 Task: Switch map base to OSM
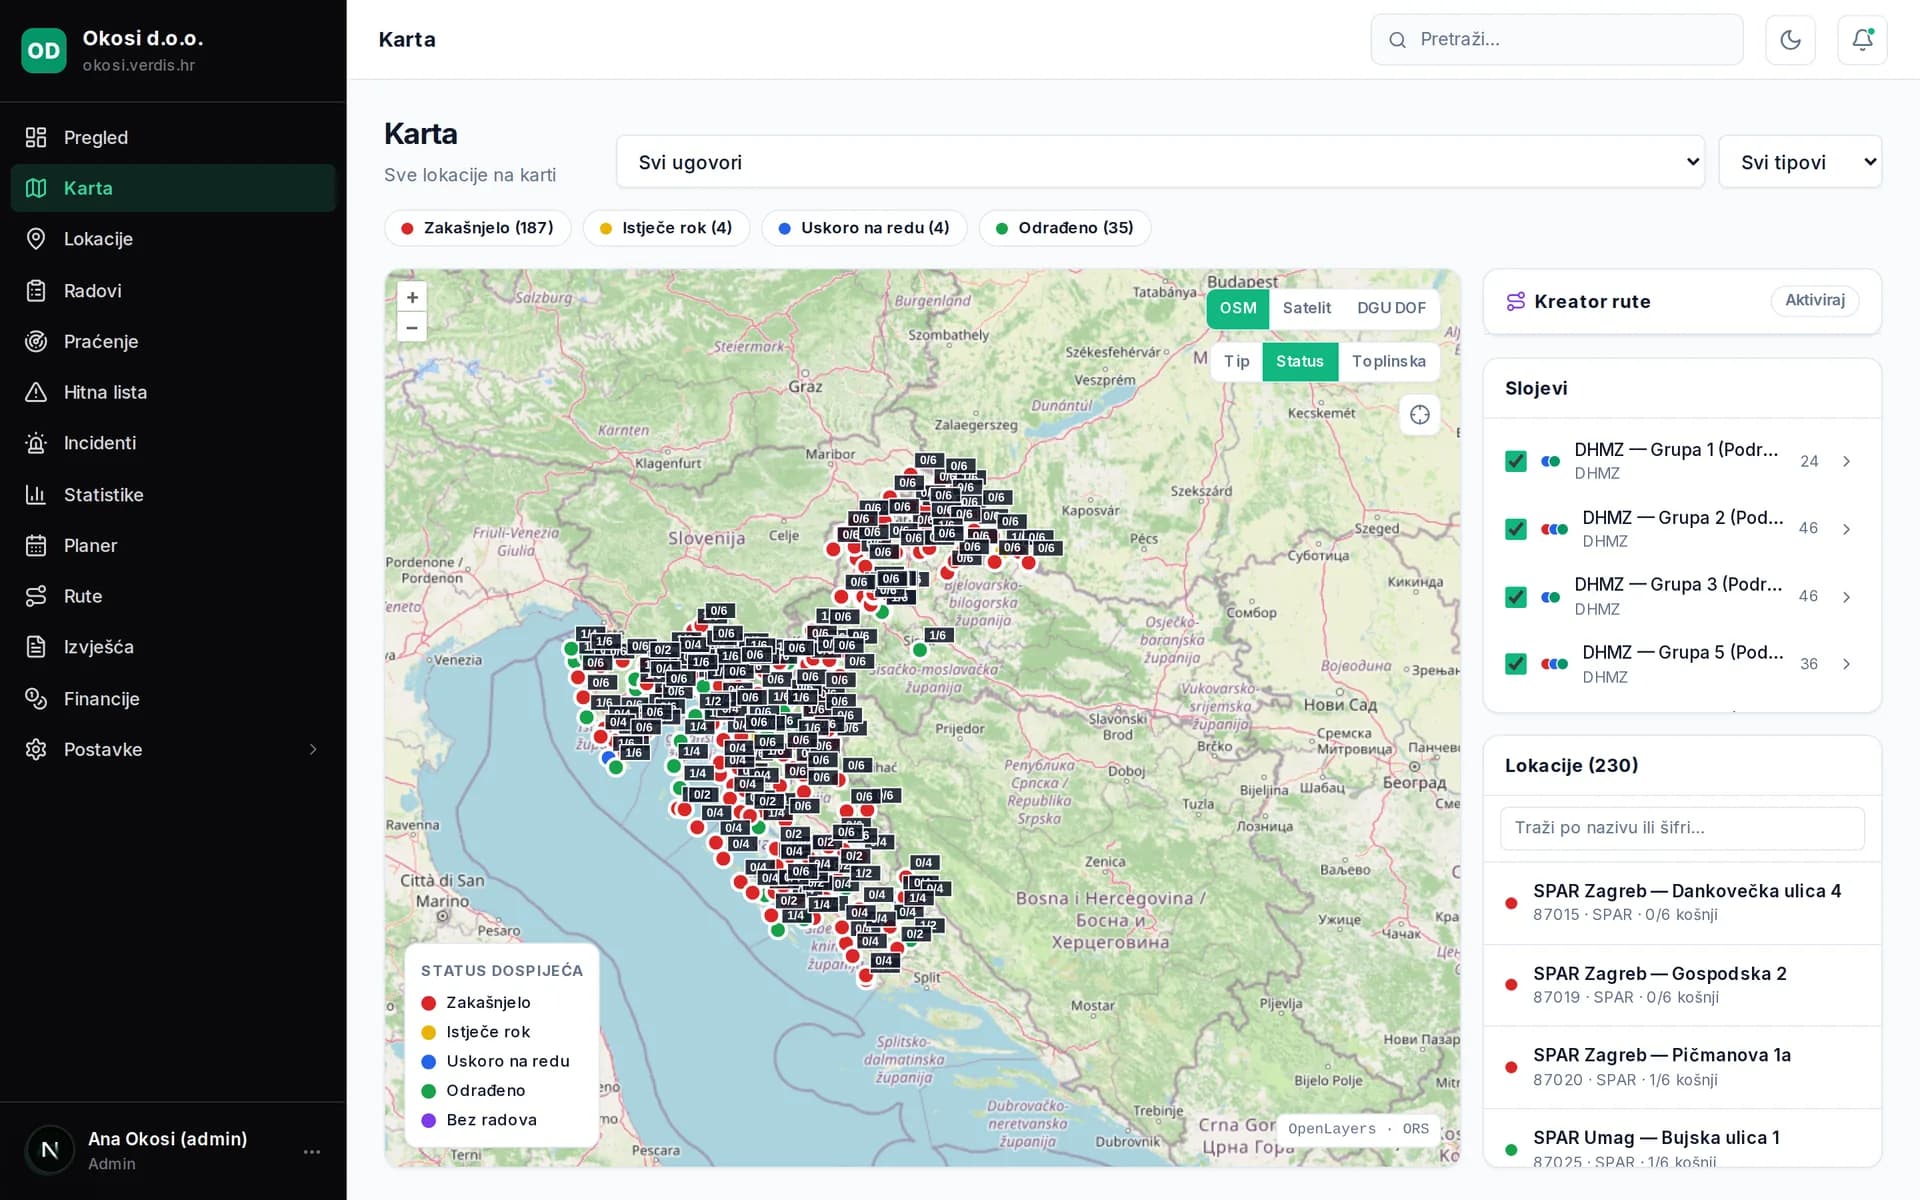pos(1238,308)
